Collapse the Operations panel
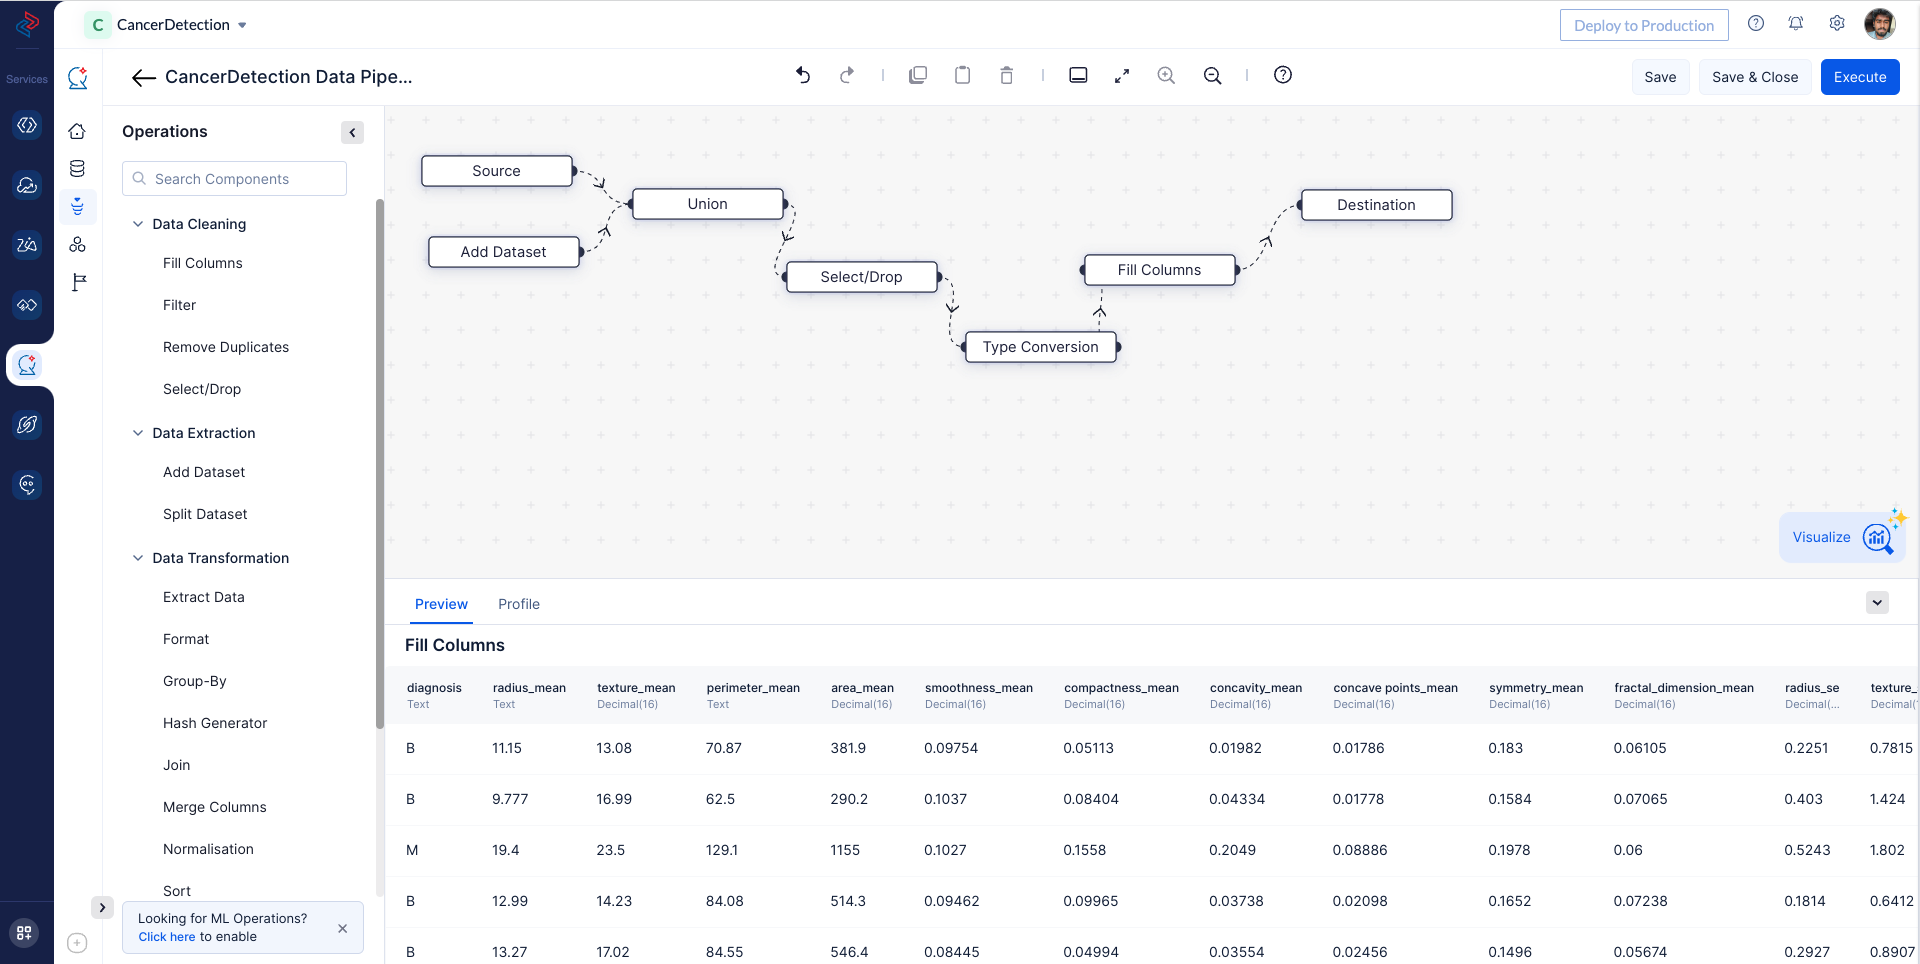The image size is (1920, 964). click(x=352, y=132)
